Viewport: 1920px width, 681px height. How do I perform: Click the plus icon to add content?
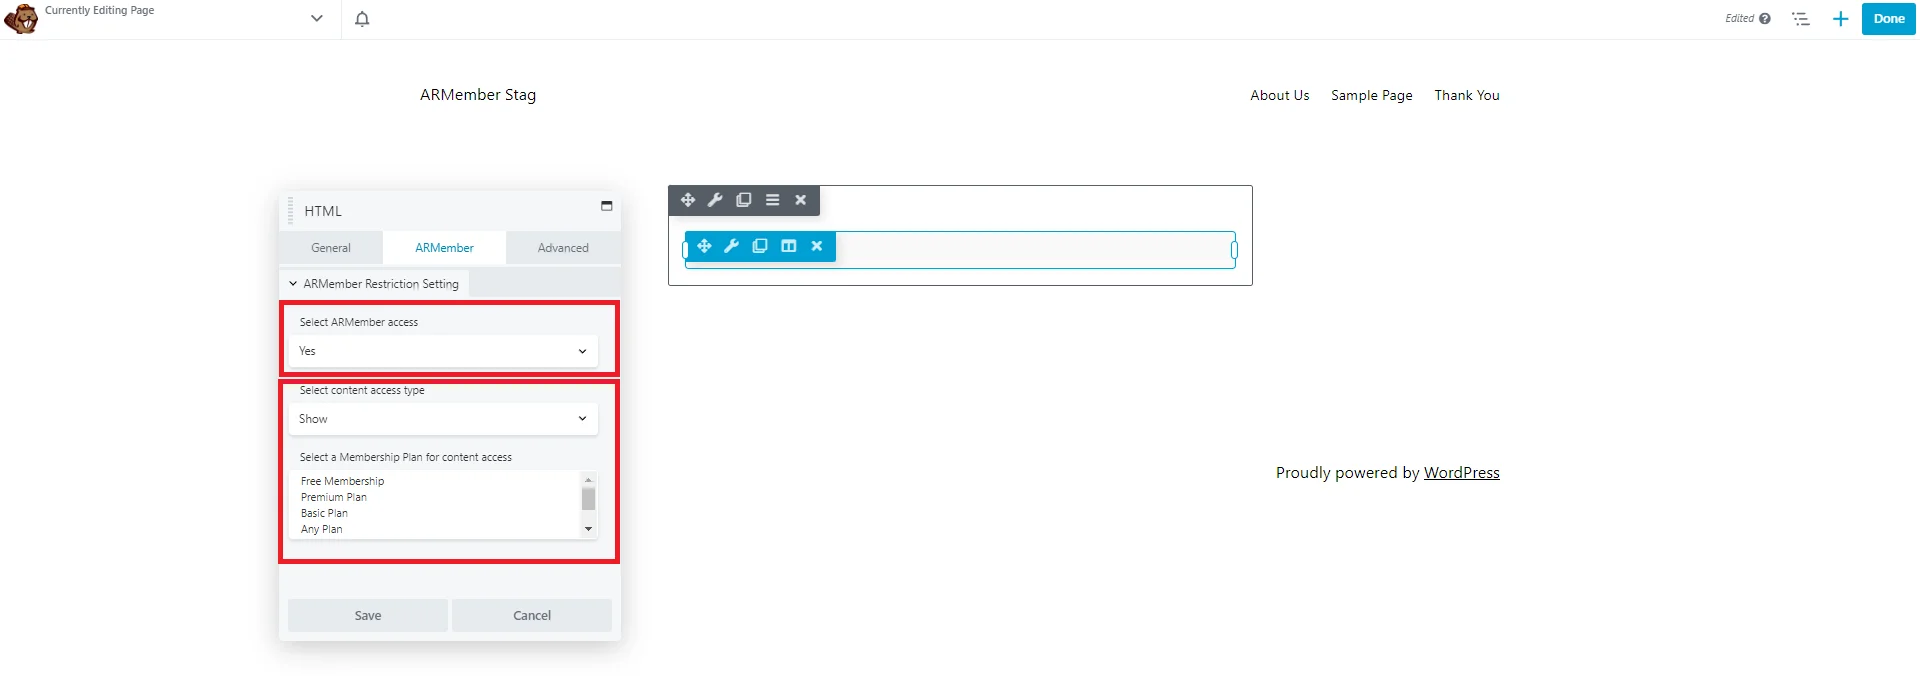tap(1840, 19)
